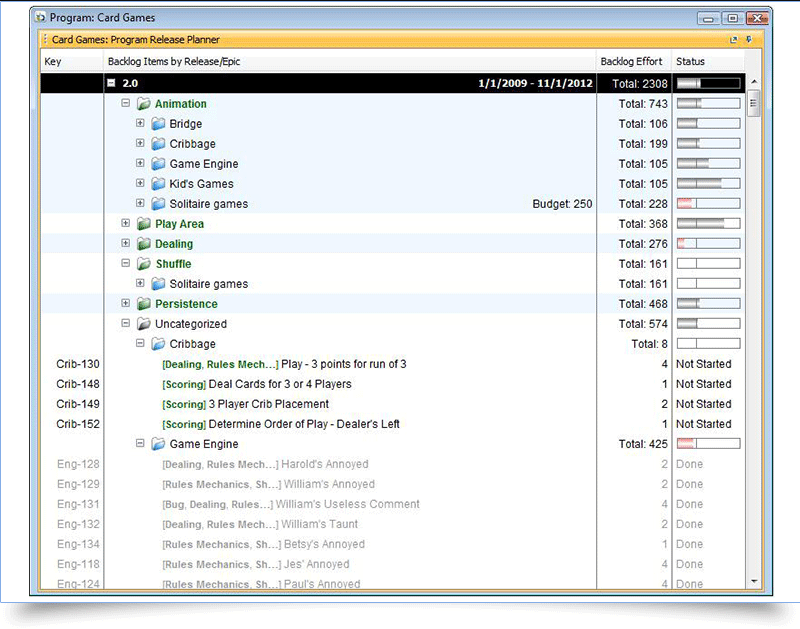Click the blue Bridge folder icon

click(x=158, y=124)
